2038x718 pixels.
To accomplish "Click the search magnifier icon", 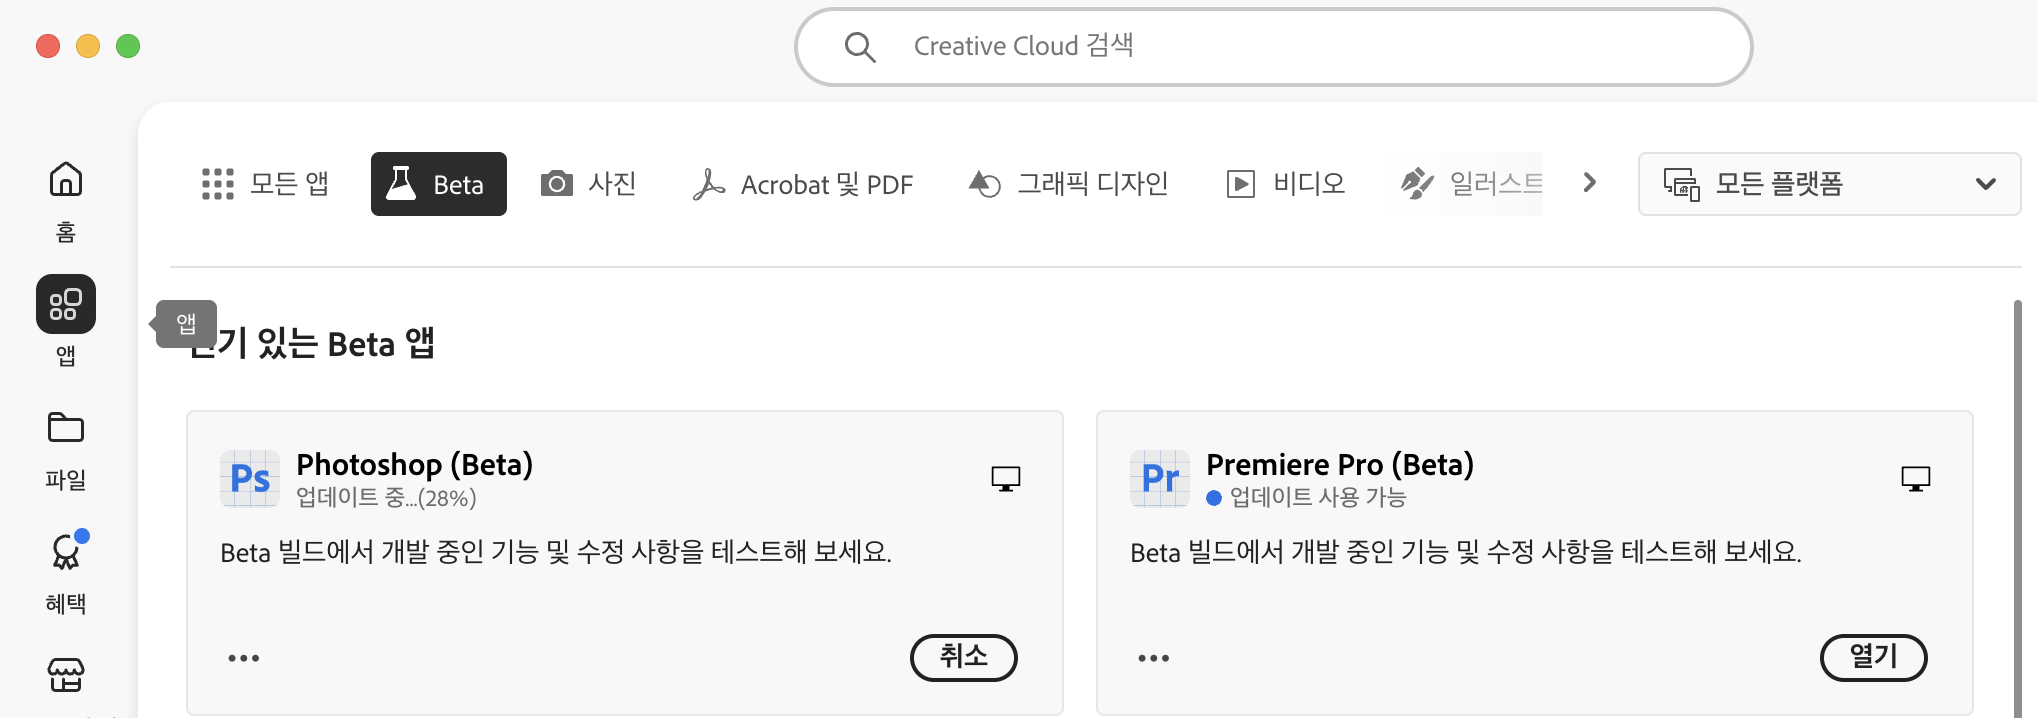I will (859, 47).
